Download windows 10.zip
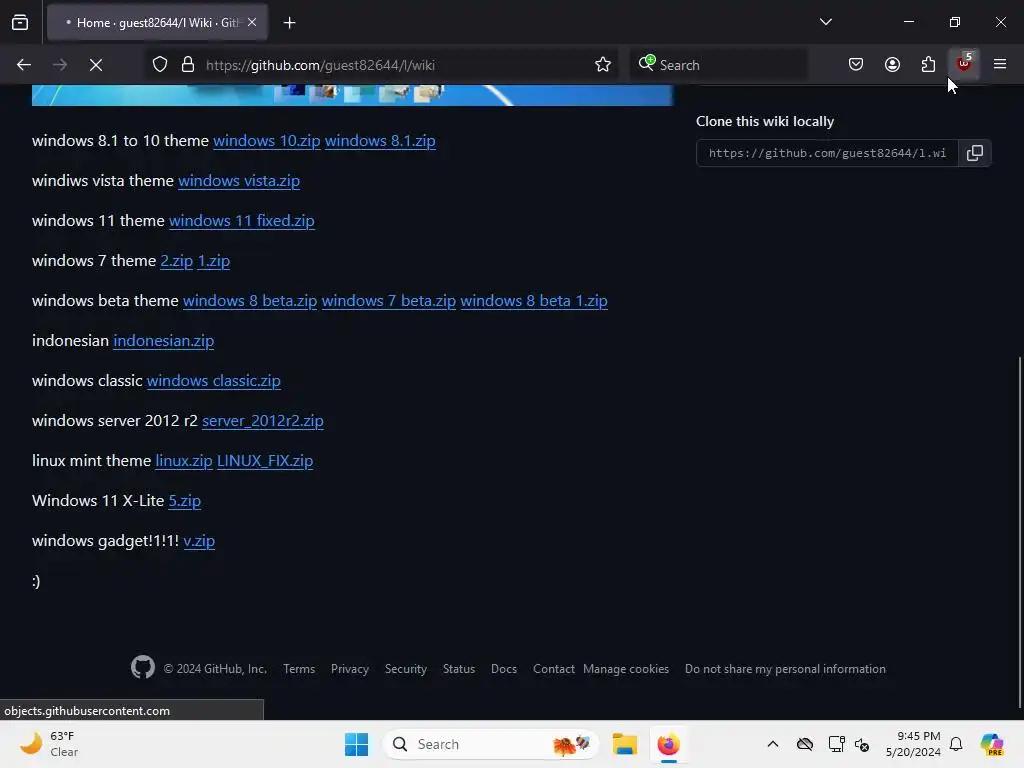This screenshot has height=768, width=1024. [x=266, y=141]
